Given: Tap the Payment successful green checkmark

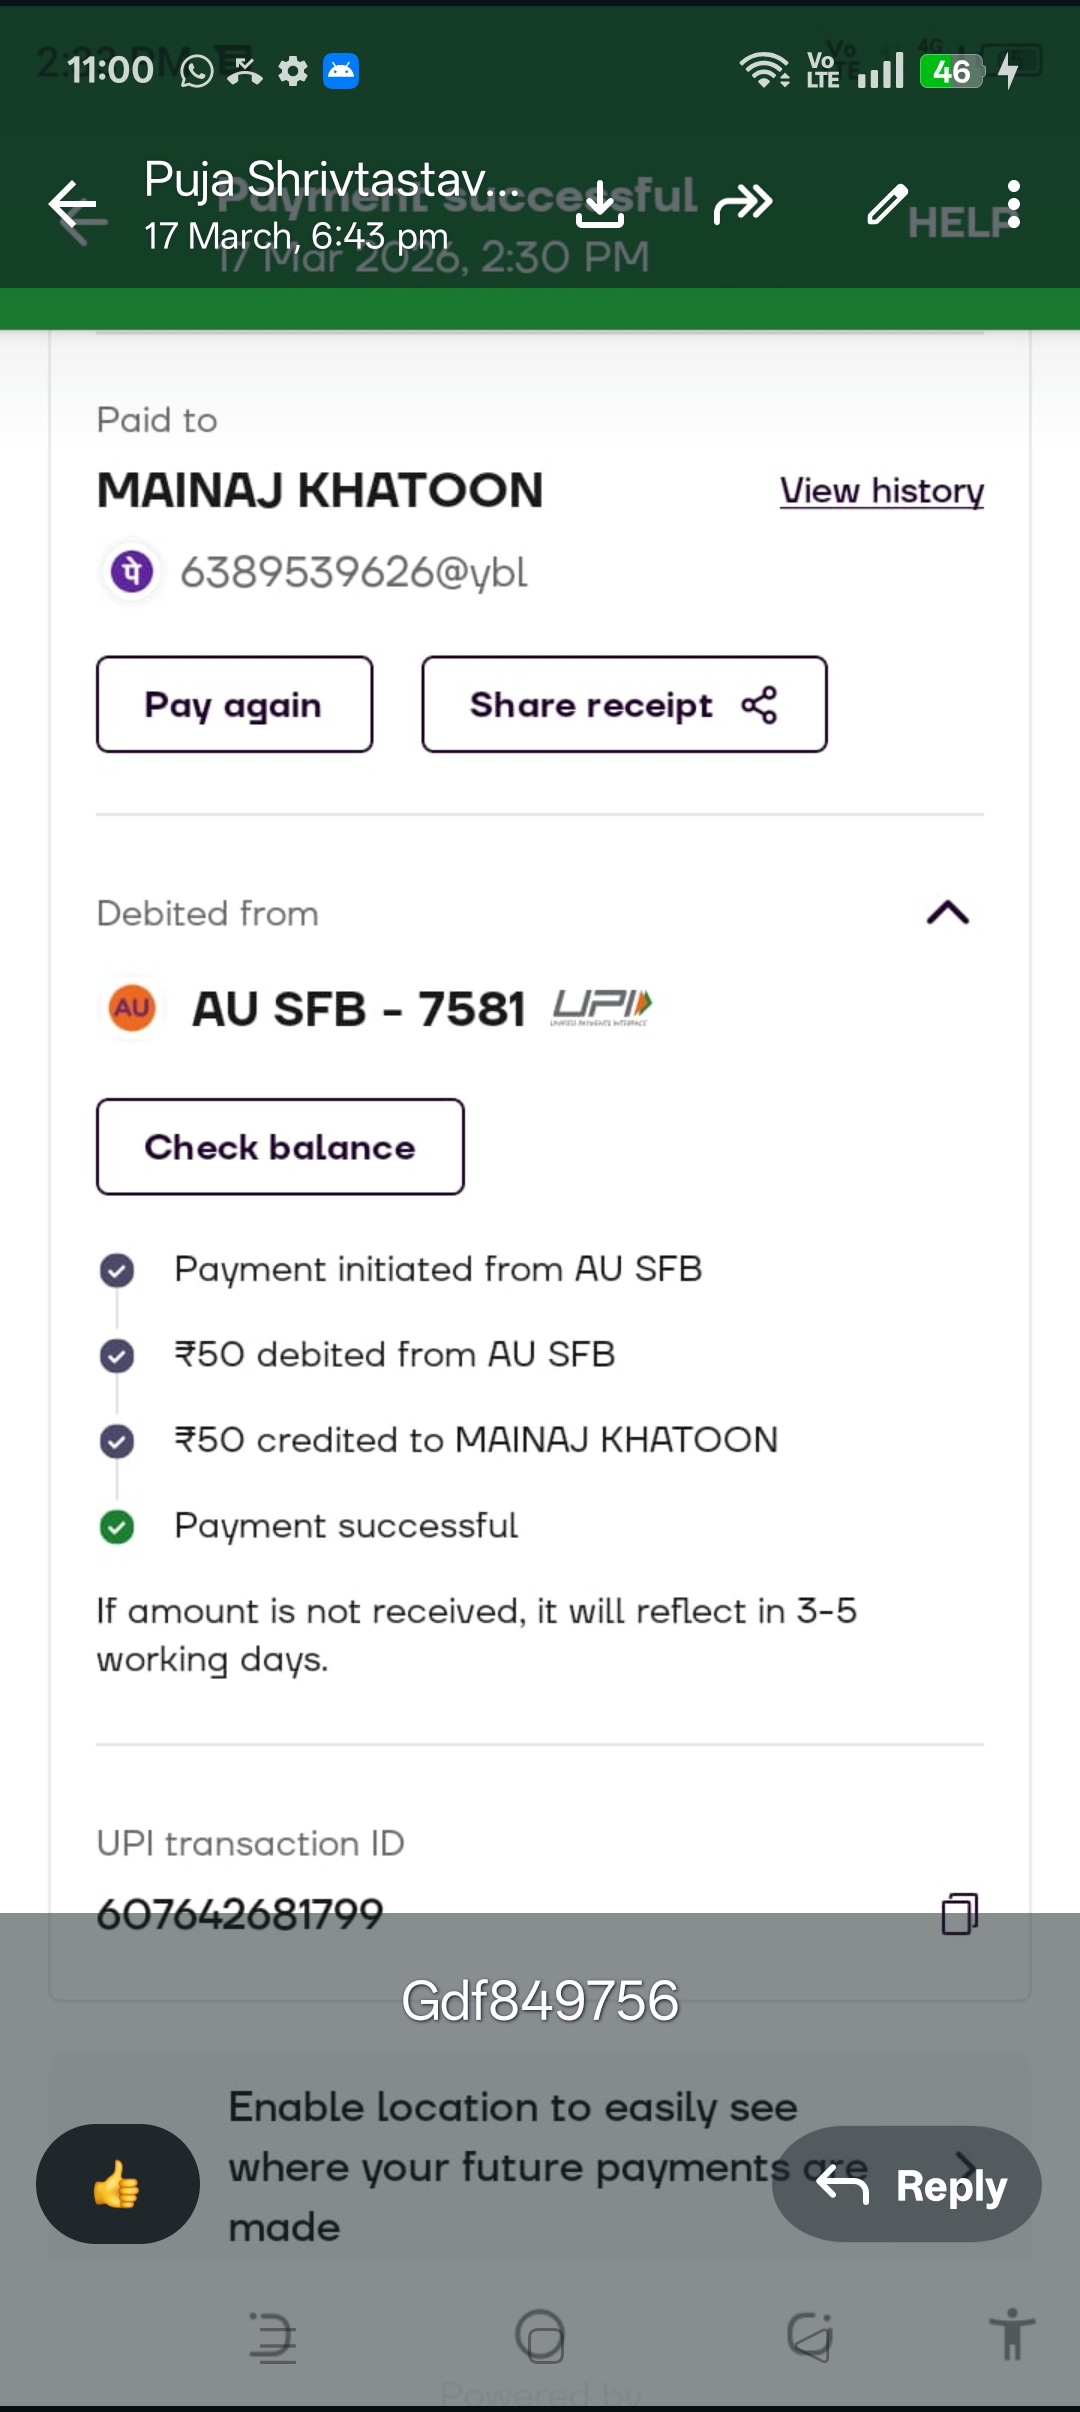Looking at the screenshot, I should coord(117,1527).
